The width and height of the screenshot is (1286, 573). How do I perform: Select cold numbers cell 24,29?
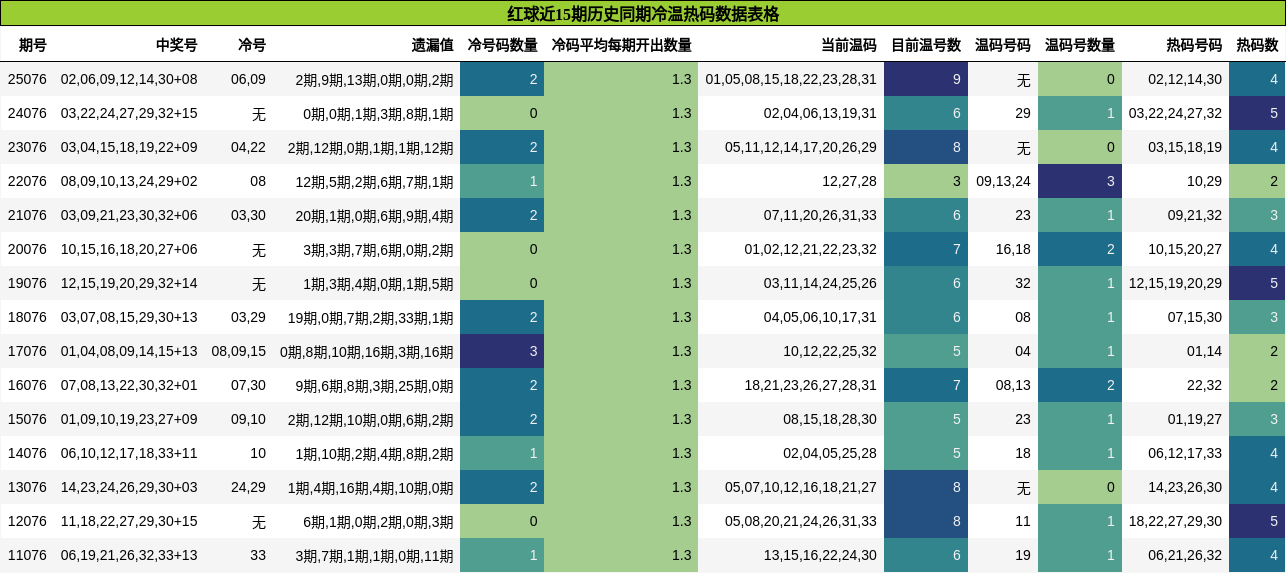click(248, 487)
